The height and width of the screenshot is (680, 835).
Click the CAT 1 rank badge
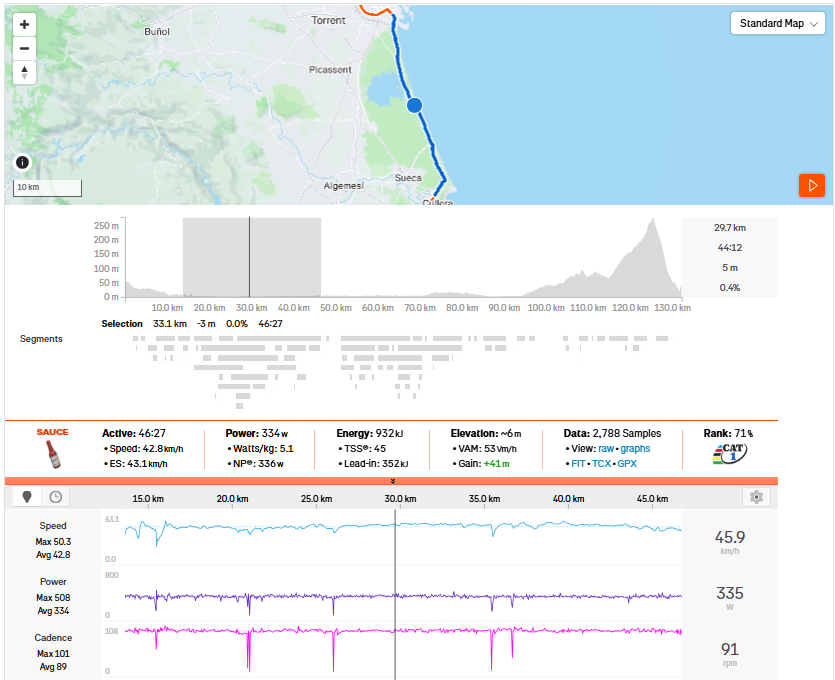731,454
